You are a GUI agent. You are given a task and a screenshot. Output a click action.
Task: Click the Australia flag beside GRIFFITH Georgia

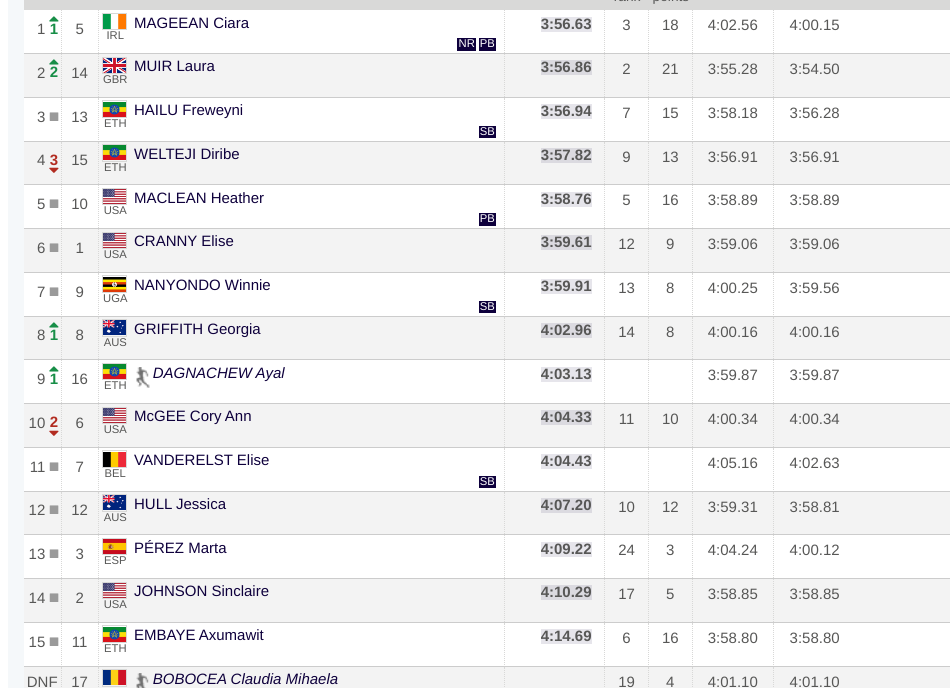[x=115, y=328]
